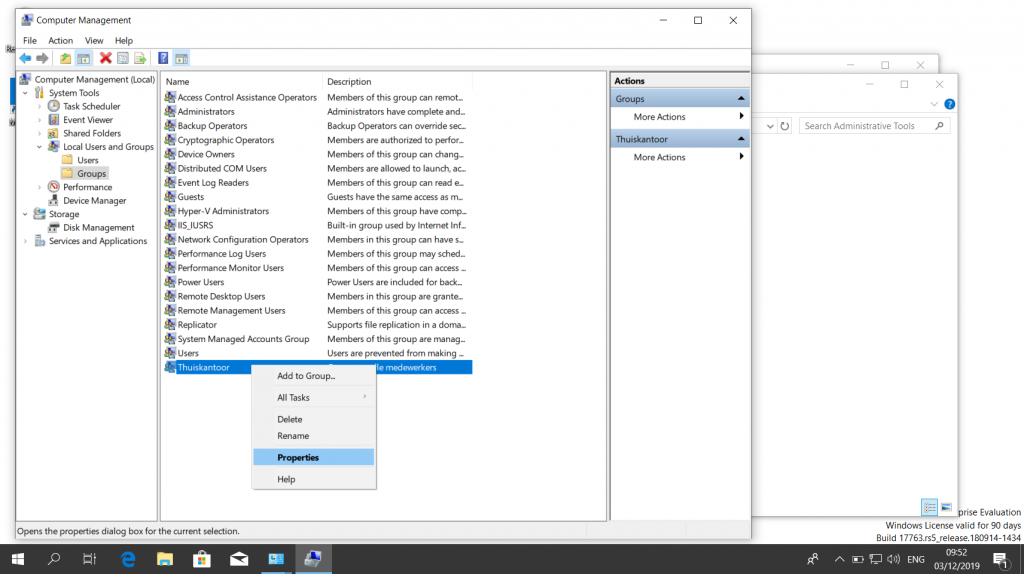The width and height of the screenshot is (1024, 574).
Task: Select Computer Management (Local) root node
Action: tap(95, 79)
